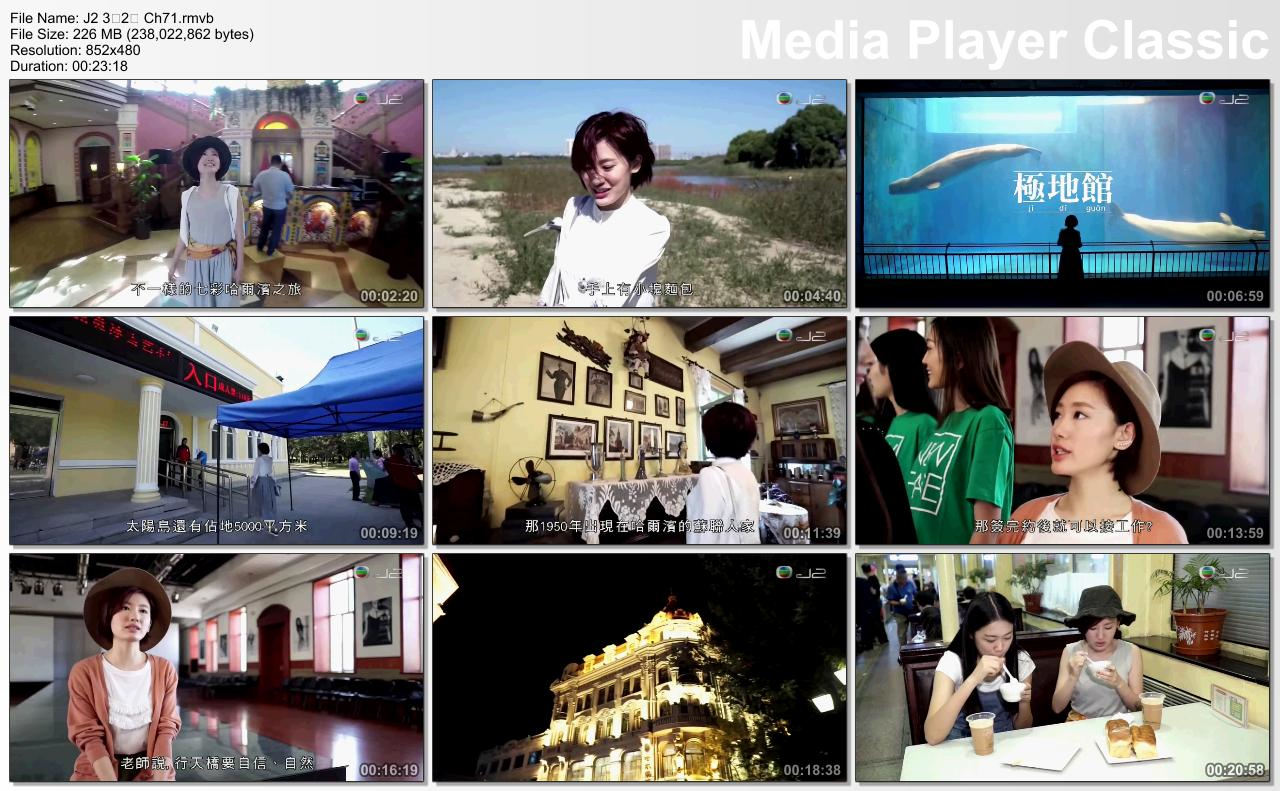Click the 00:18:38 timestamp
The image size is (1280, 791).
812,770
